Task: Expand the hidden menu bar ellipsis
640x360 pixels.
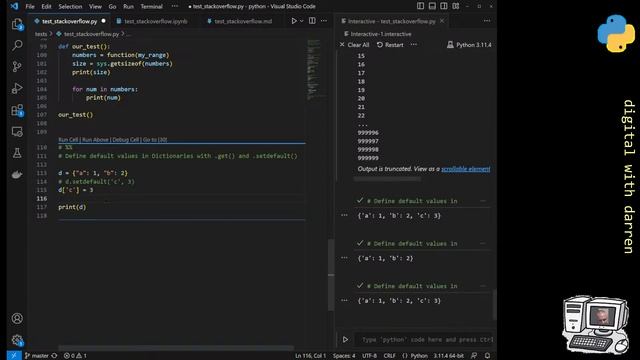Action: tap(175, 7)
